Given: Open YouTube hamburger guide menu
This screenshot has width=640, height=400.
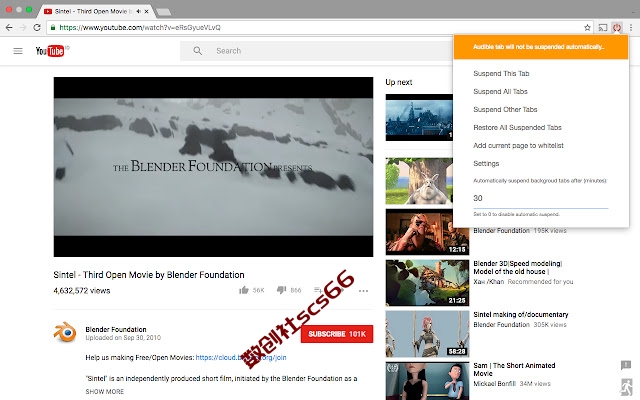Looking at the screenshot, I should 18,51.
